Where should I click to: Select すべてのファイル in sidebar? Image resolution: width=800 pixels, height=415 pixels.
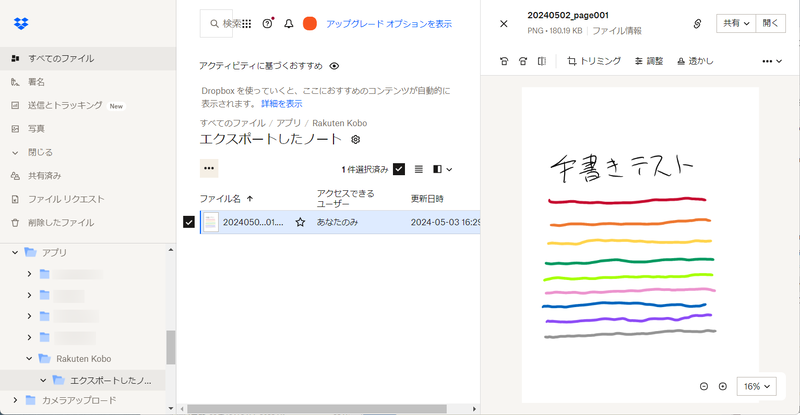(x=88, y=59)
